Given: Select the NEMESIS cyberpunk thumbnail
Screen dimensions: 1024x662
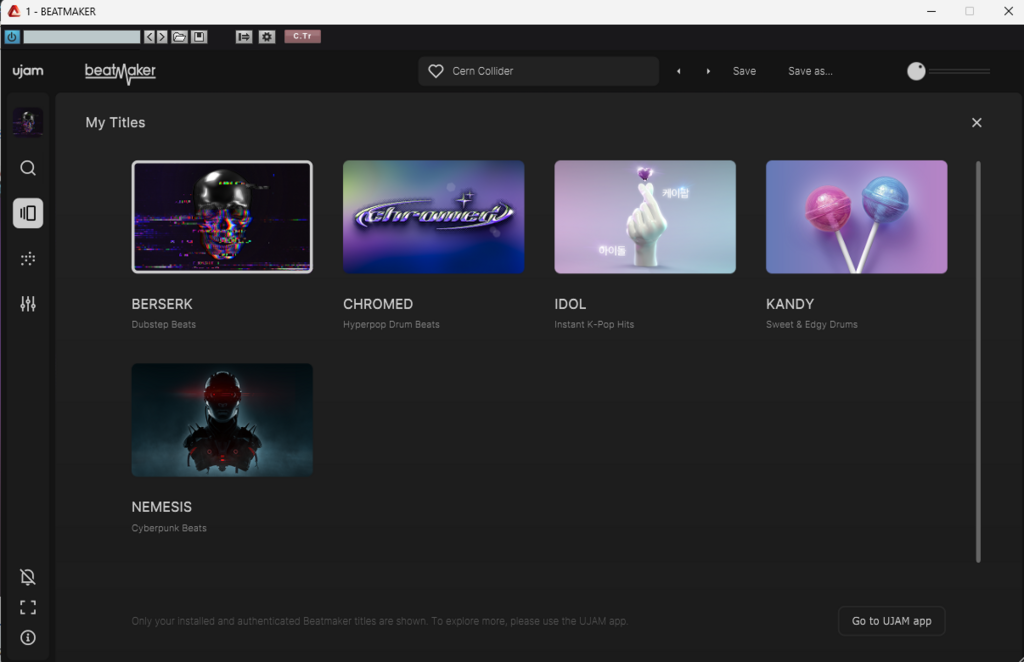Looking at the screenshot, I should tap(222, 420).
